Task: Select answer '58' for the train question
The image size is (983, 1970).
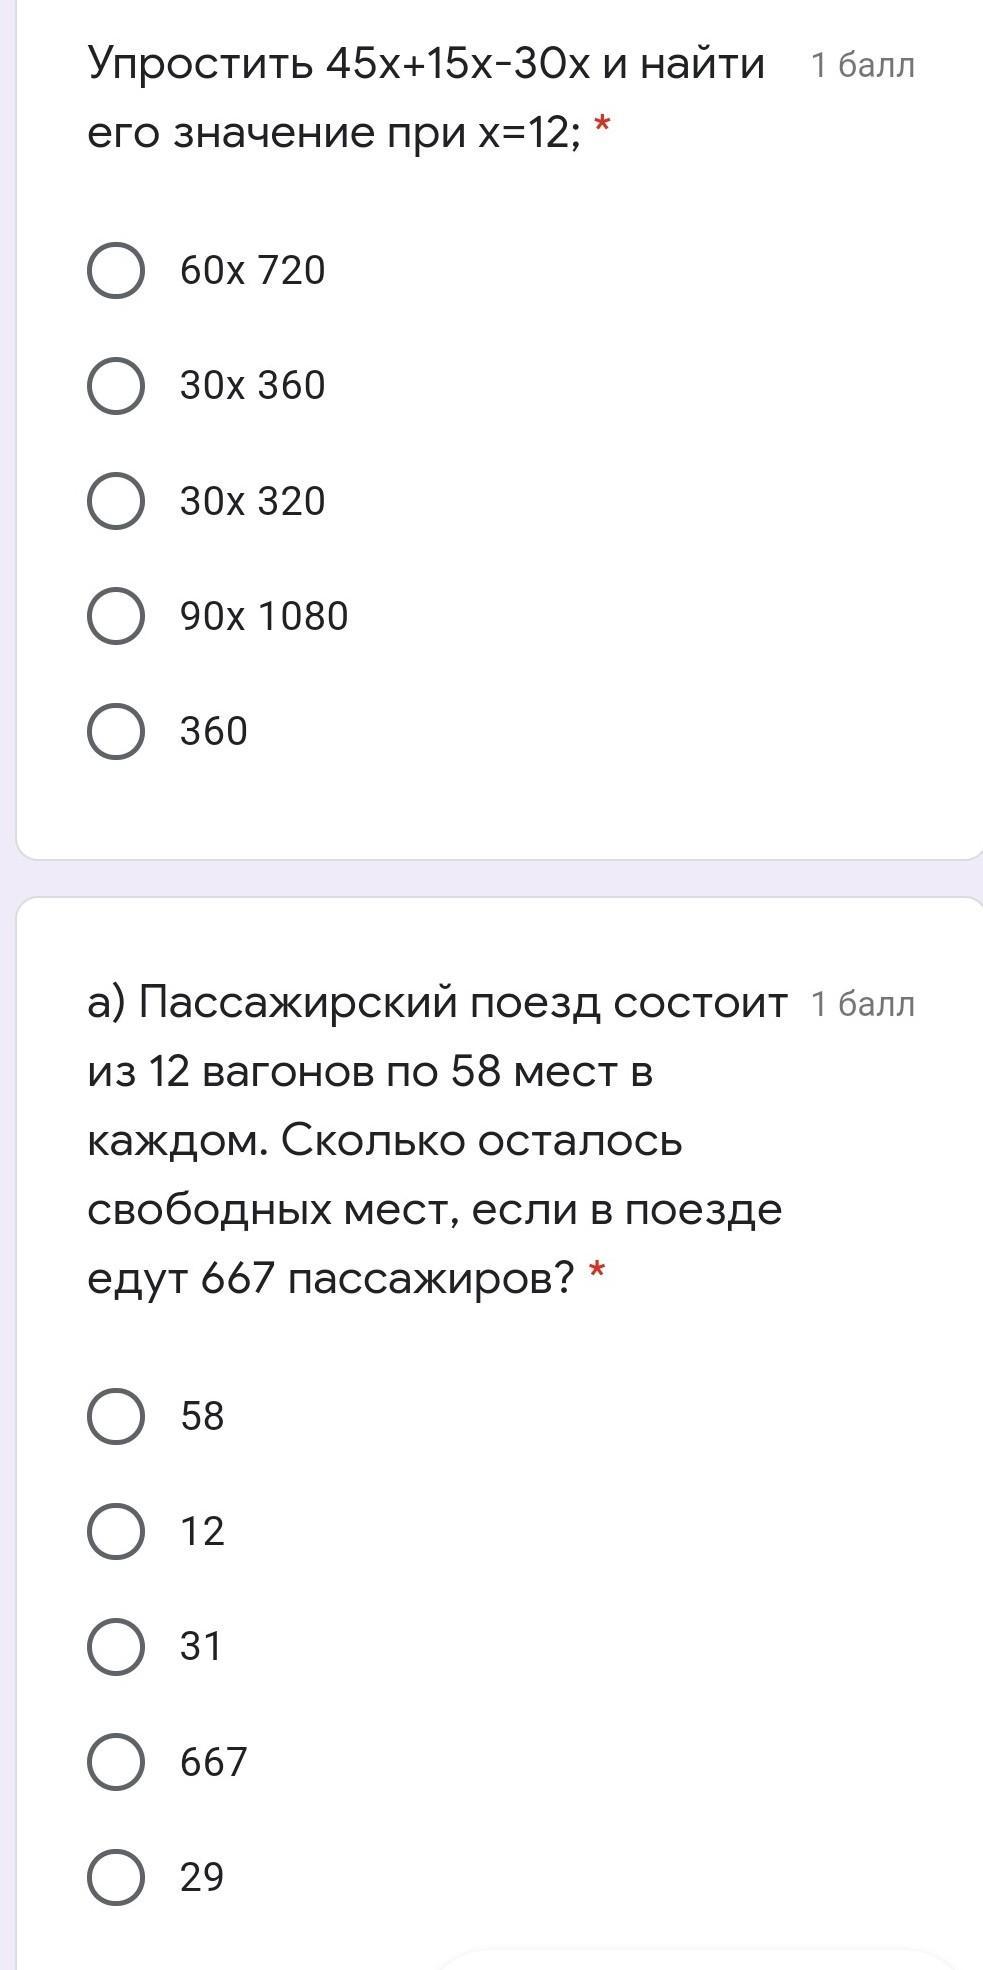Action: [x=116, y=1416]
